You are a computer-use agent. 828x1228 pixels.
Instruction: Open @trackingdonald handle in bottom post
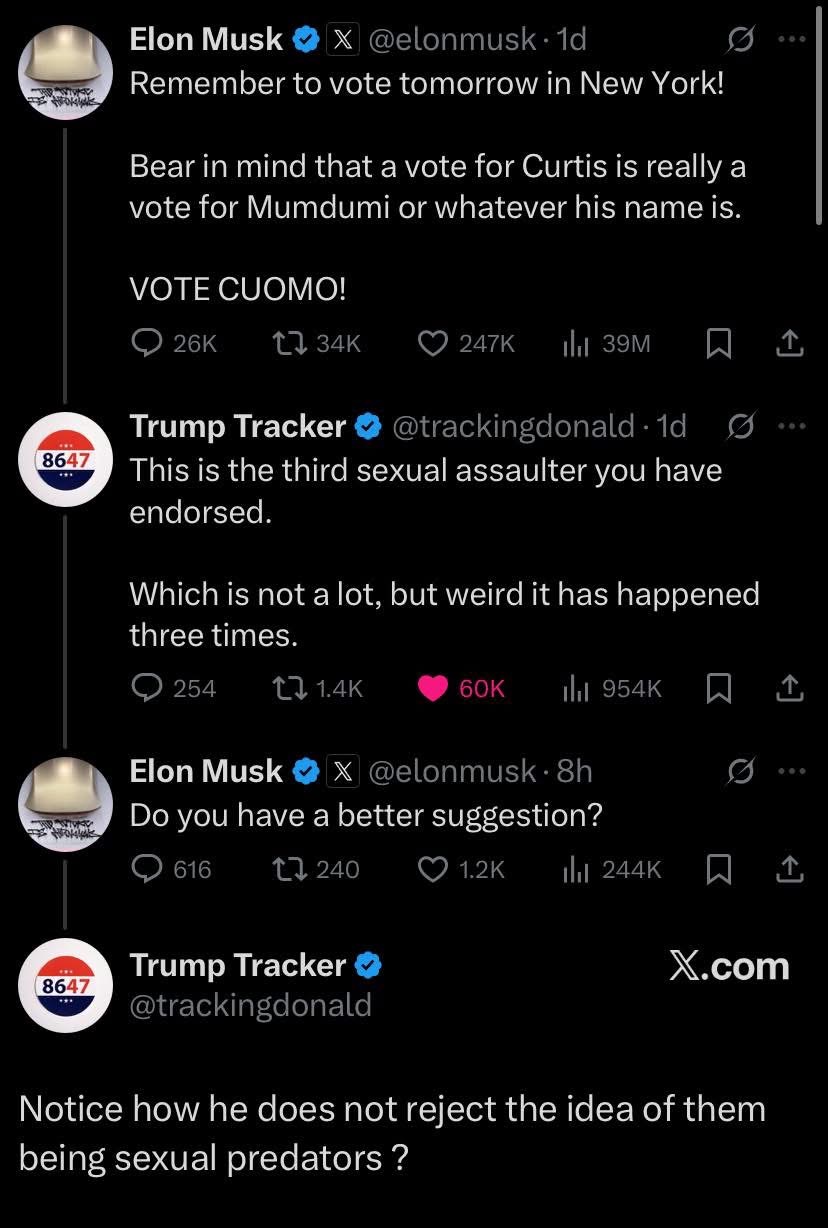250,1004
